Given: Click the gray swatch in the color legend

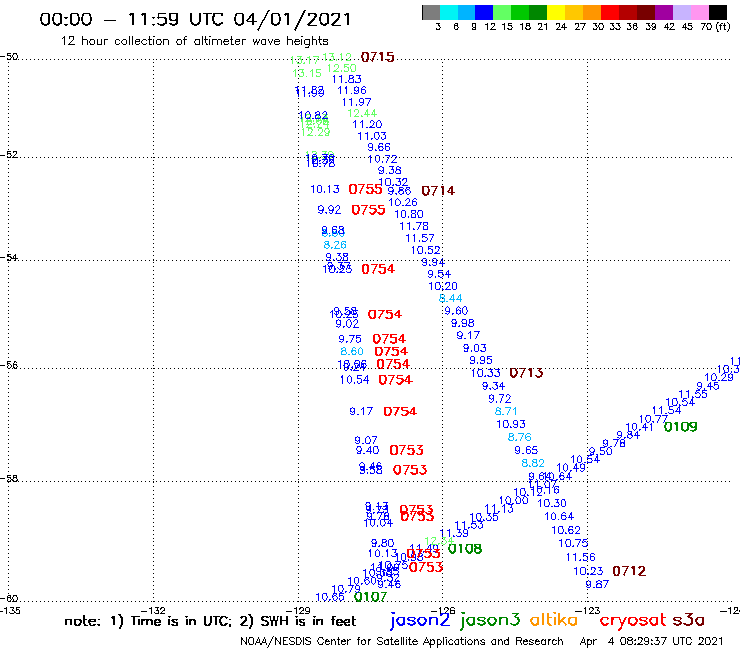Looking at the screenshot, I should pos(431,12).
